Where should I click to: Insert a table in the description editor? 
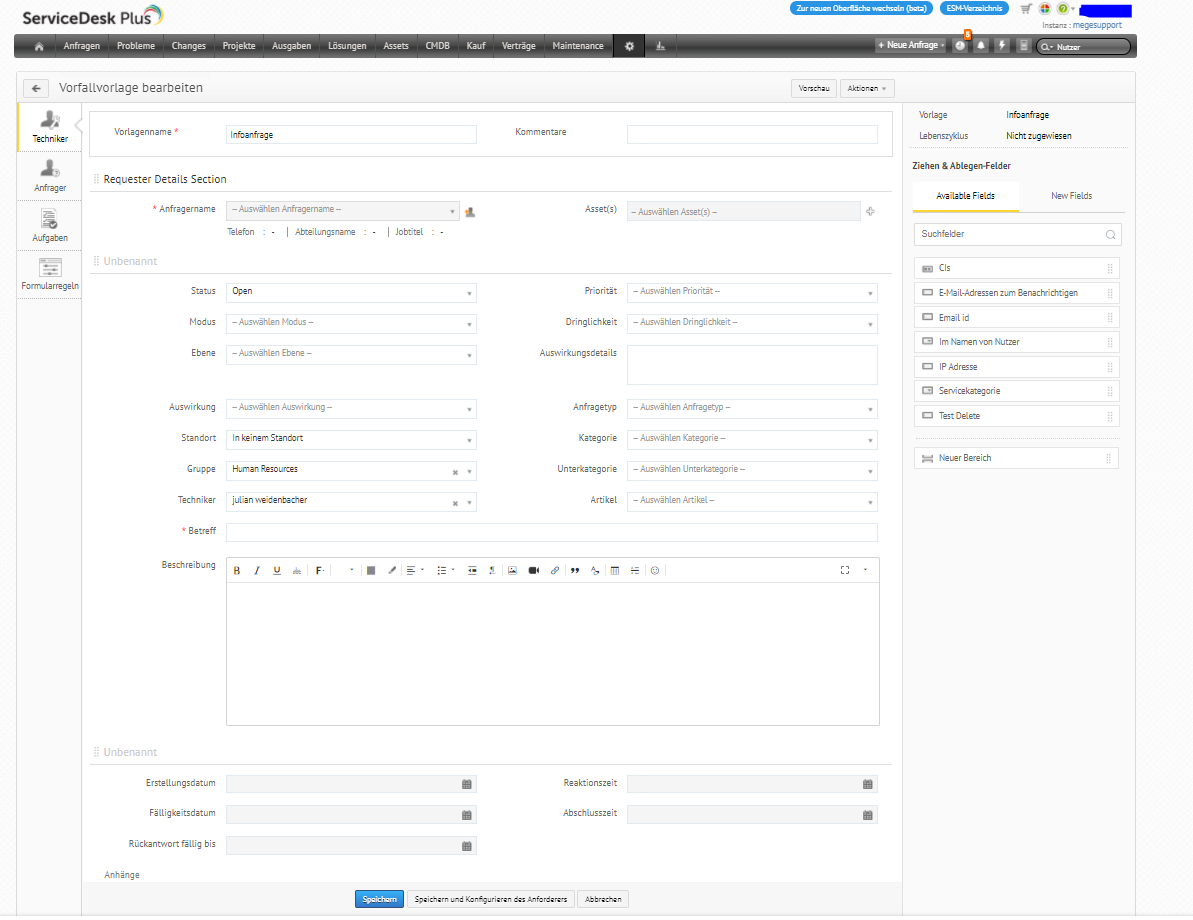coord(615,571)
